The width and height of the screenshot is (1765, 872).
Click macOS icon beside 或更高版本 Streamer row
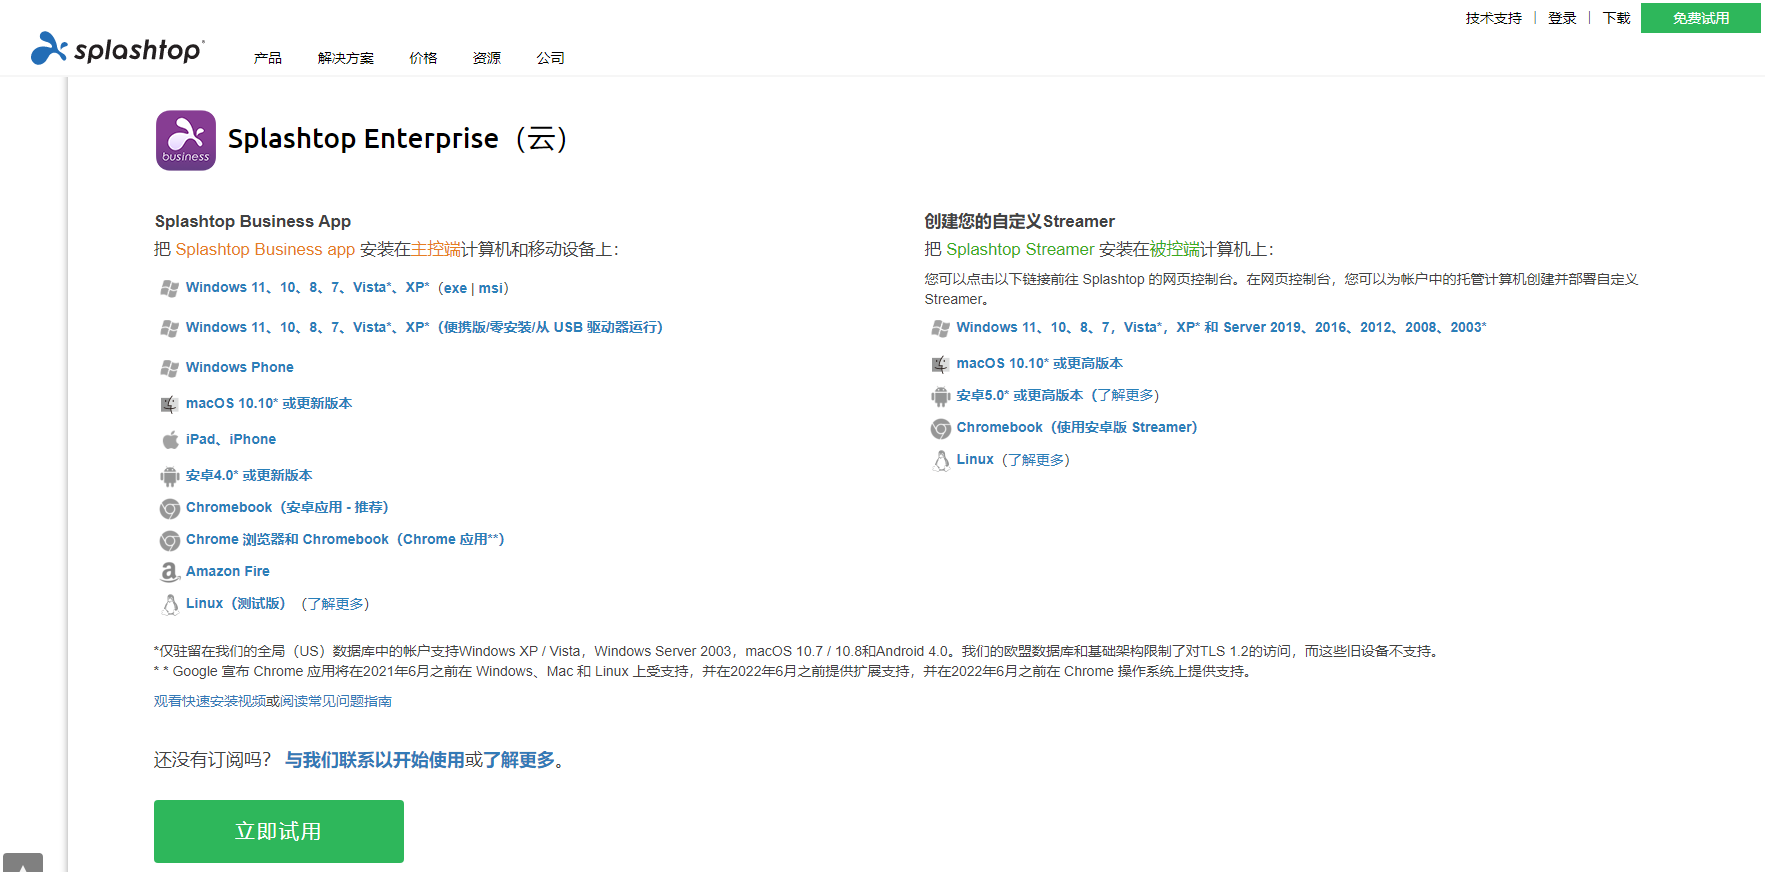[941, 364]
